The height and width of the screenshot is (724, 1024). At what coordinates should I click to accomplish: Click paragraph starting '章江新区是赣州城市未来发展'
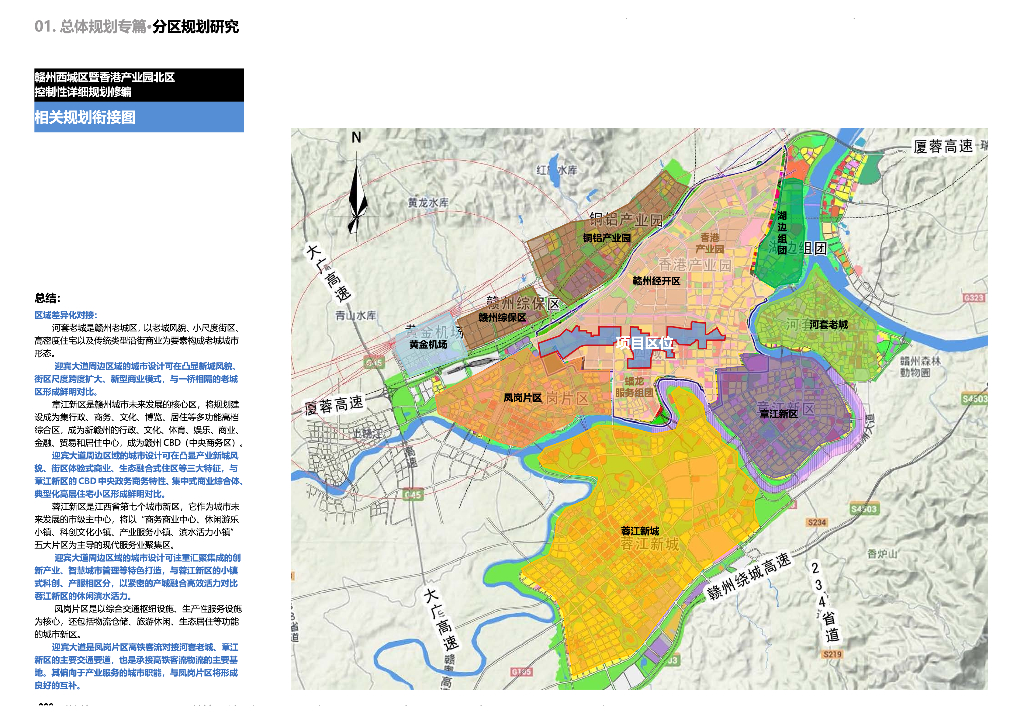(138, 424)
